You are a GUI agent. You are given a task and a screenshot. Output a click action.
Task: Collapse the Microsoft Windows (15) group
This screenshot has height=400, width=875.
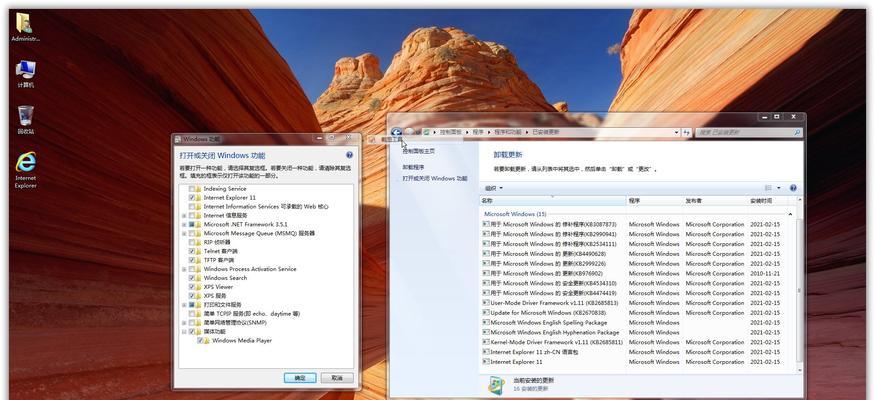click(x=790, y=214)
